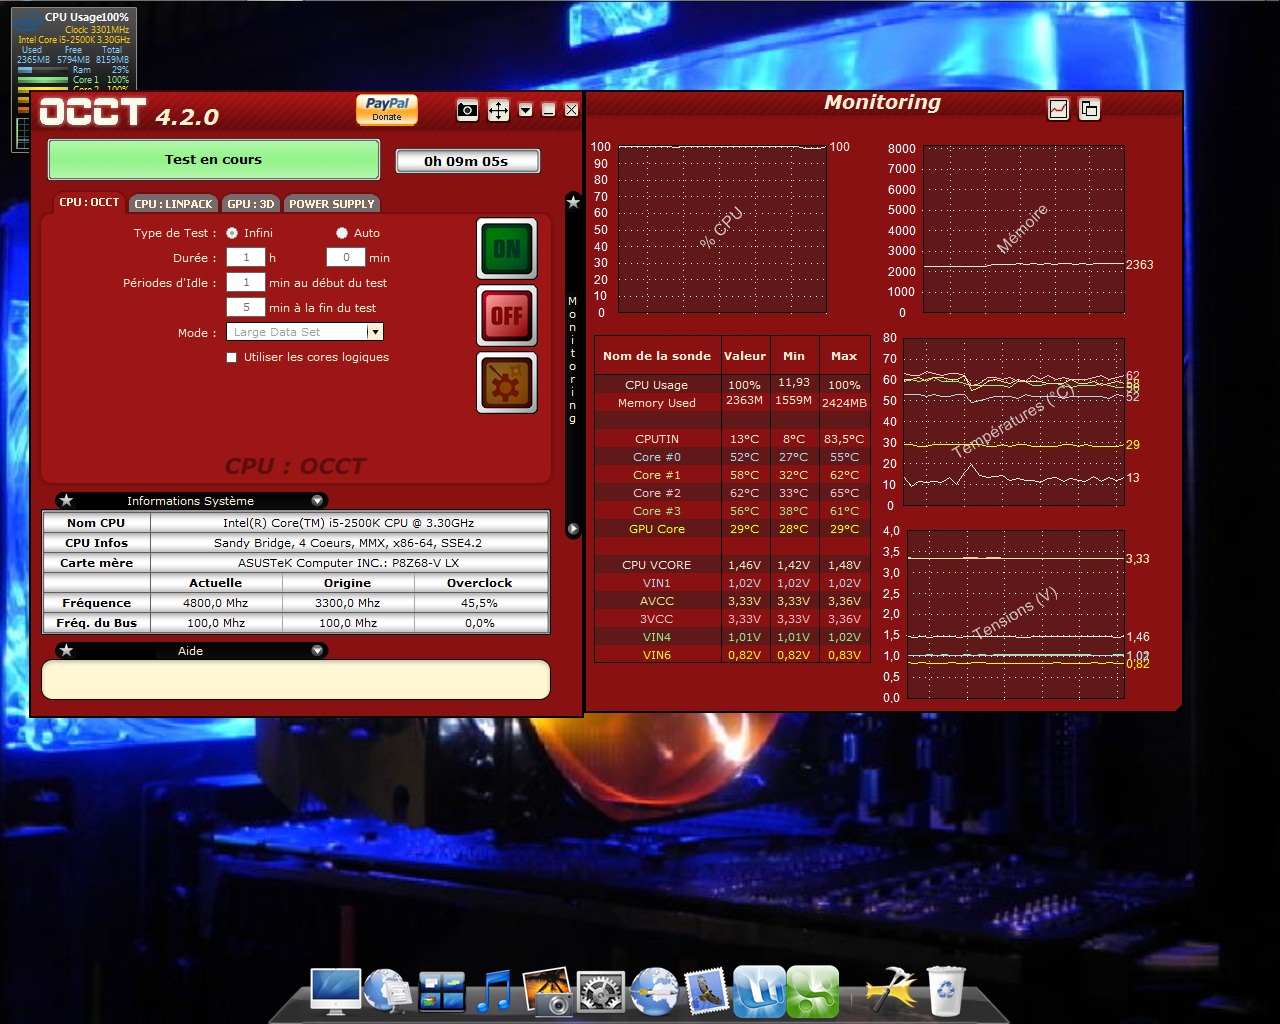
Task: Open the POWER SUPPLY tab
Action: (x=331, y=204)
